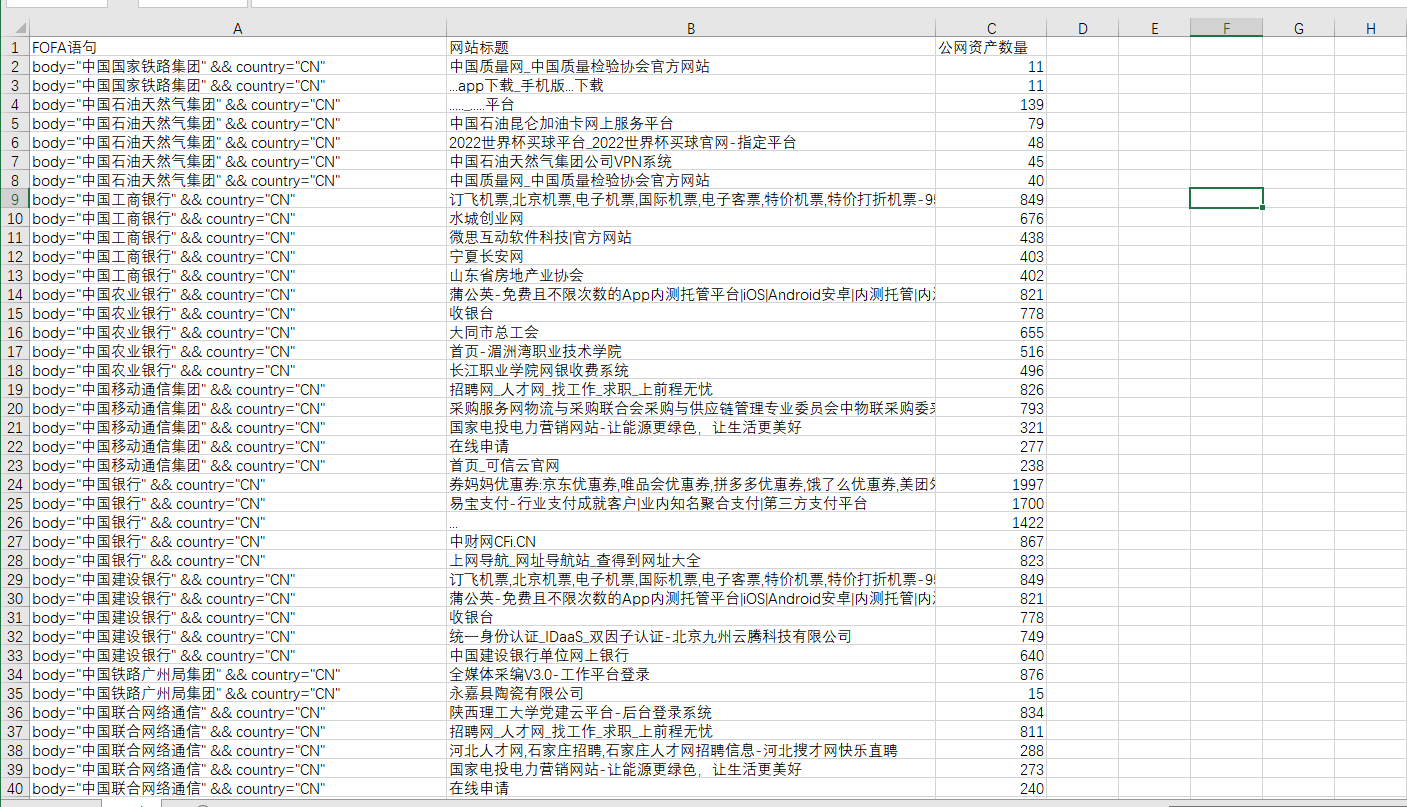Select column E header
1407x807 pixels.
pyautogui.click(x=1154, y=29)
